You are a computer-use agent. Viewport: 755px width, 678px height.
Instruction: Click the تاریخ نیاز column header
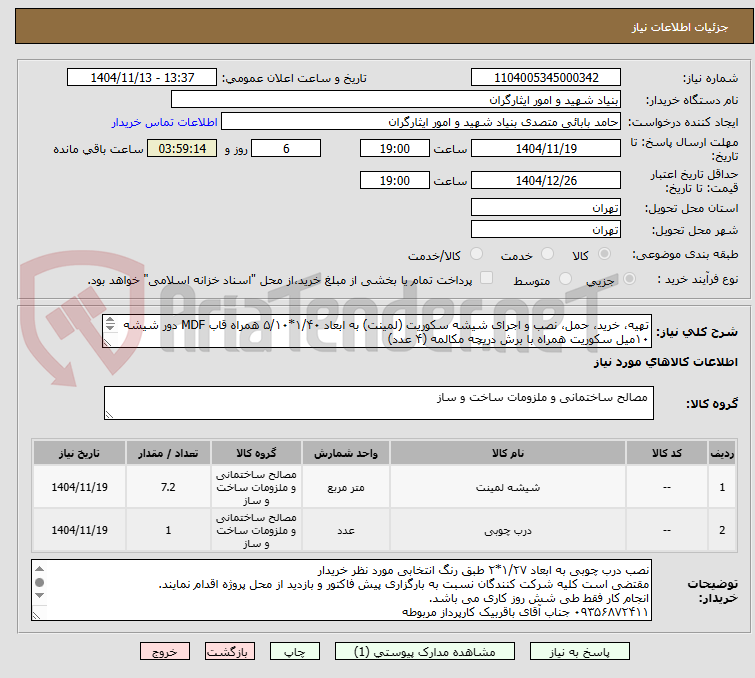(x=79, y=453)
